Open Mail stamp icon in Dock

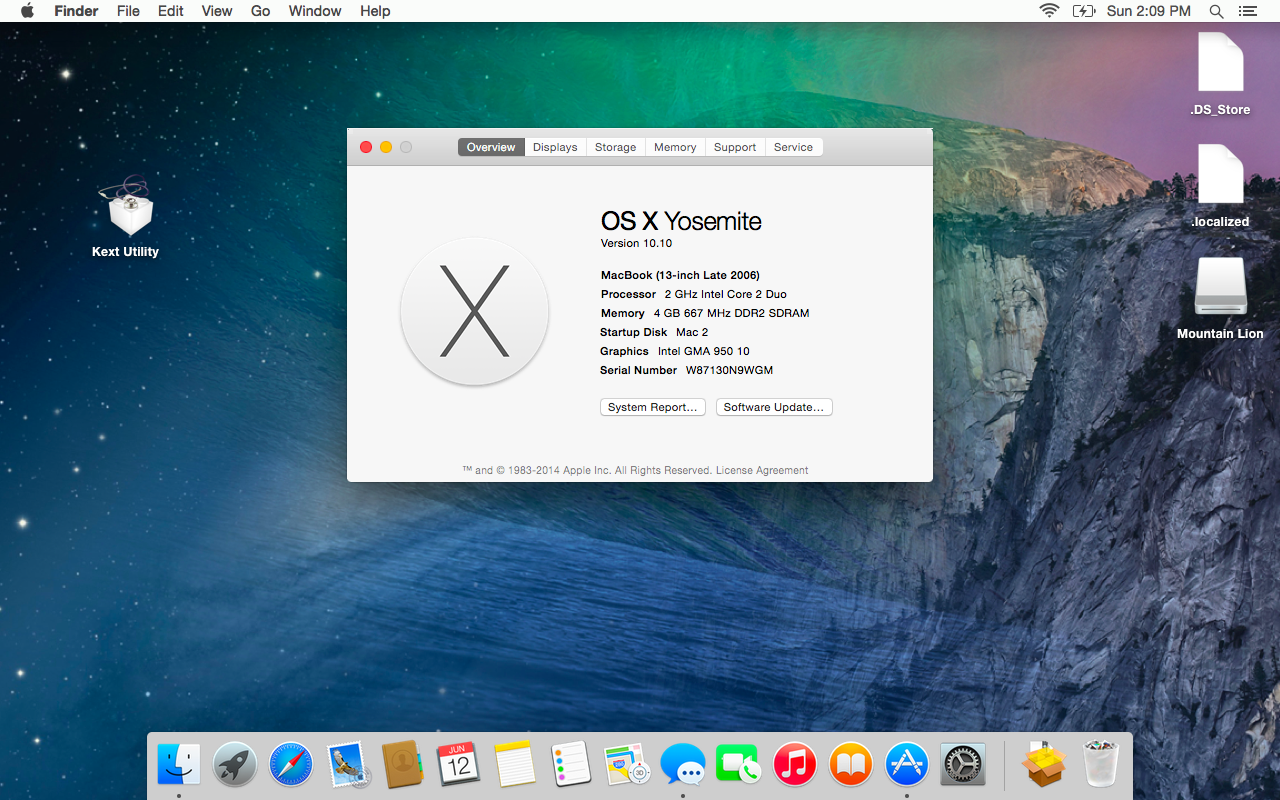(348, 765)
